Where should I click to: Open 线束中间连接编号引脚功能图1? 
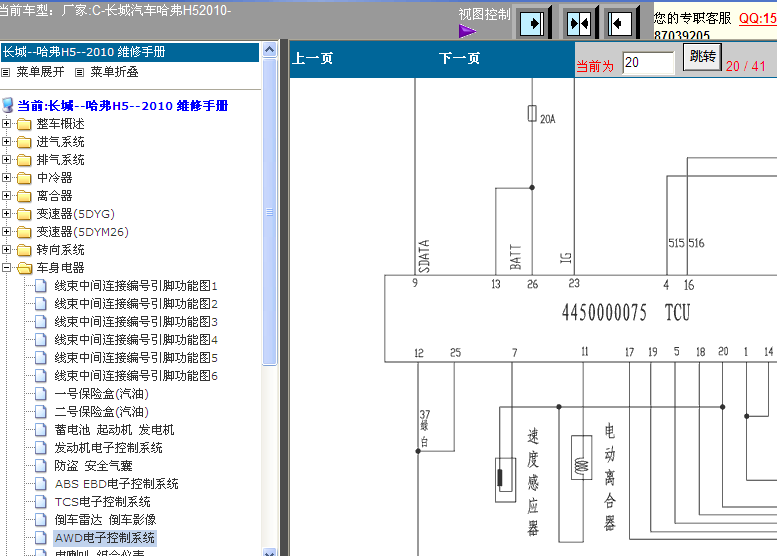[136, 286]
